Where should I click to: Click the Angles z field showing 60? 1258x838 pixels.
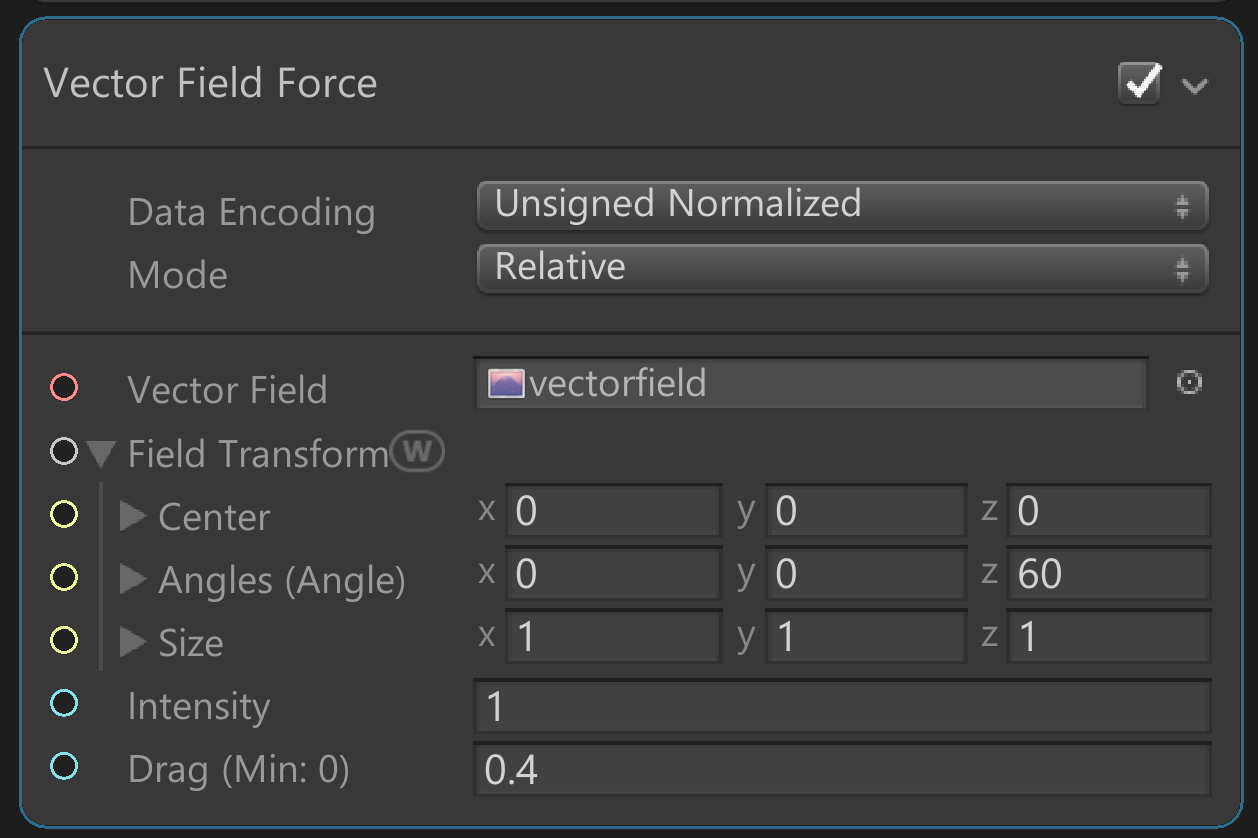1108,574
